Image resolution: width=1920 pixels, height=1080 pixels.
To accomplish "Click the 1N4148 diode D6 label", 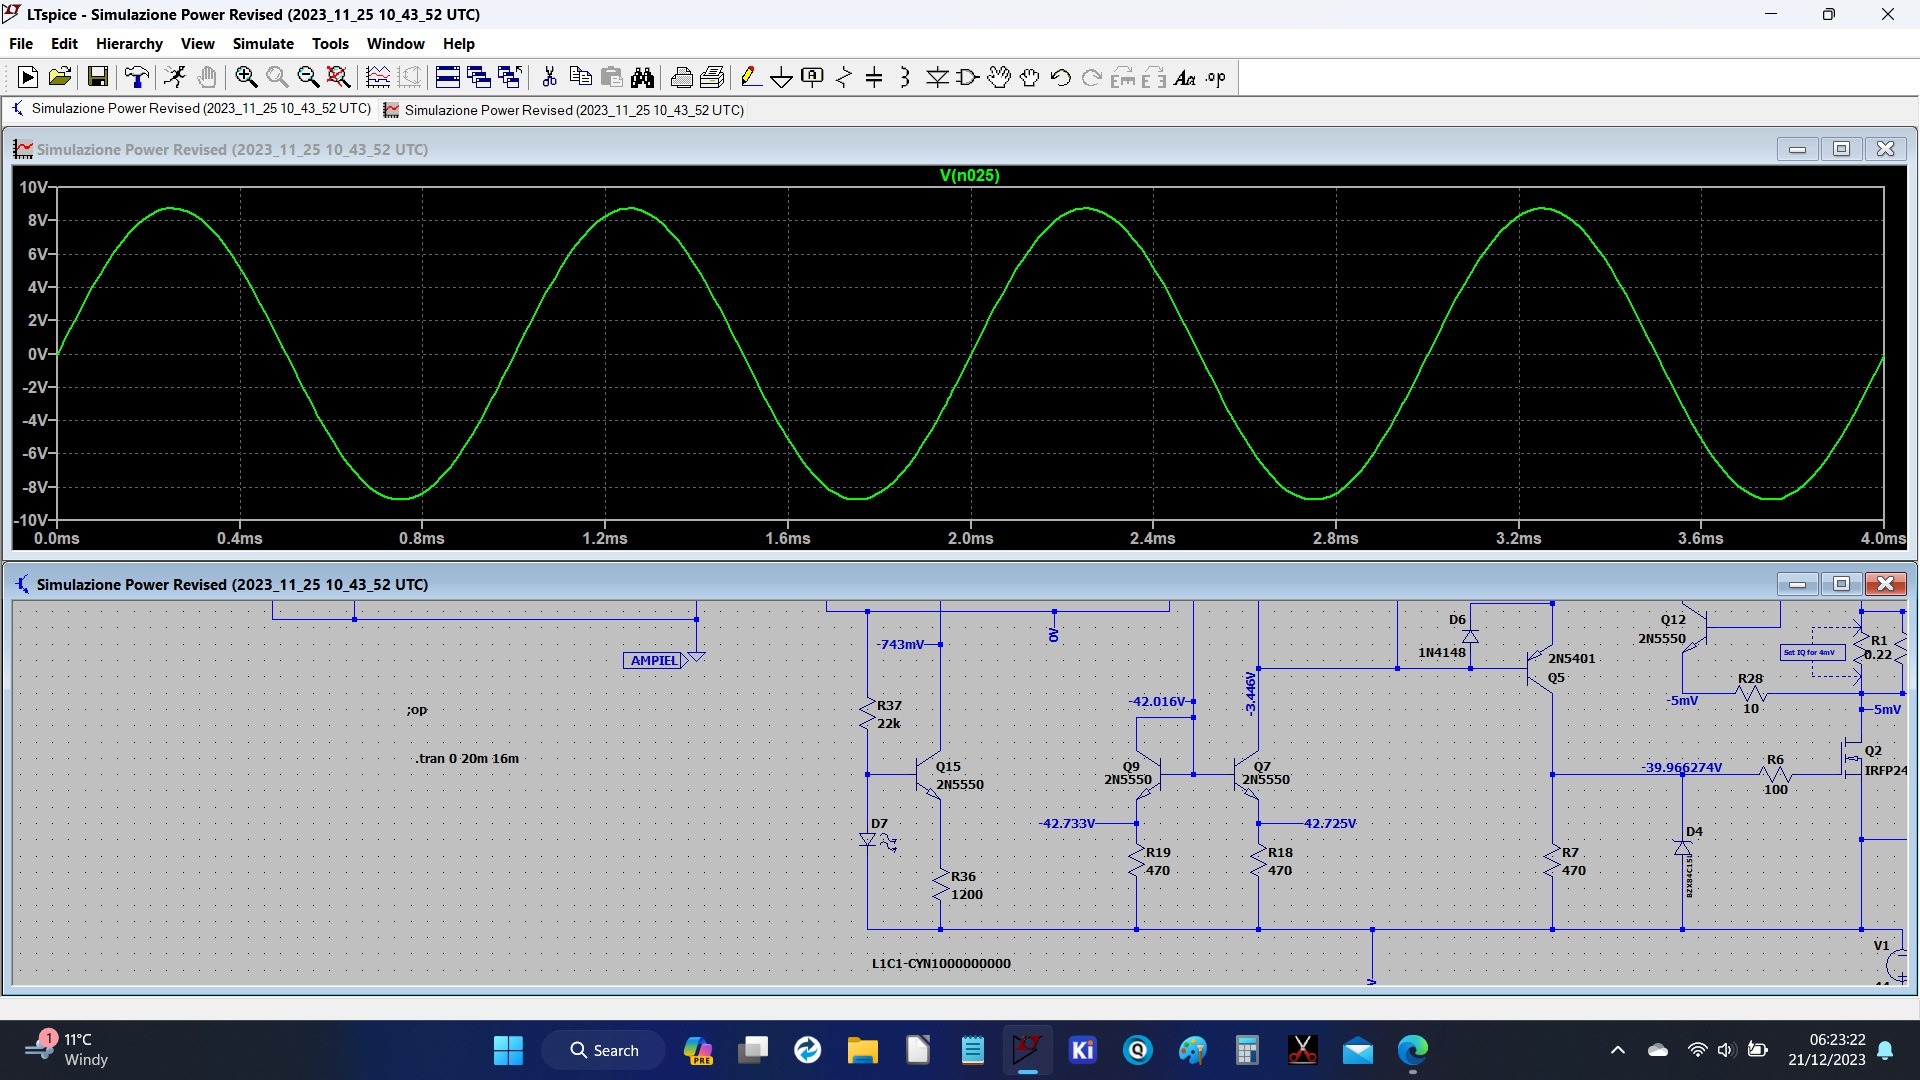I will (x=1441, y=652).
